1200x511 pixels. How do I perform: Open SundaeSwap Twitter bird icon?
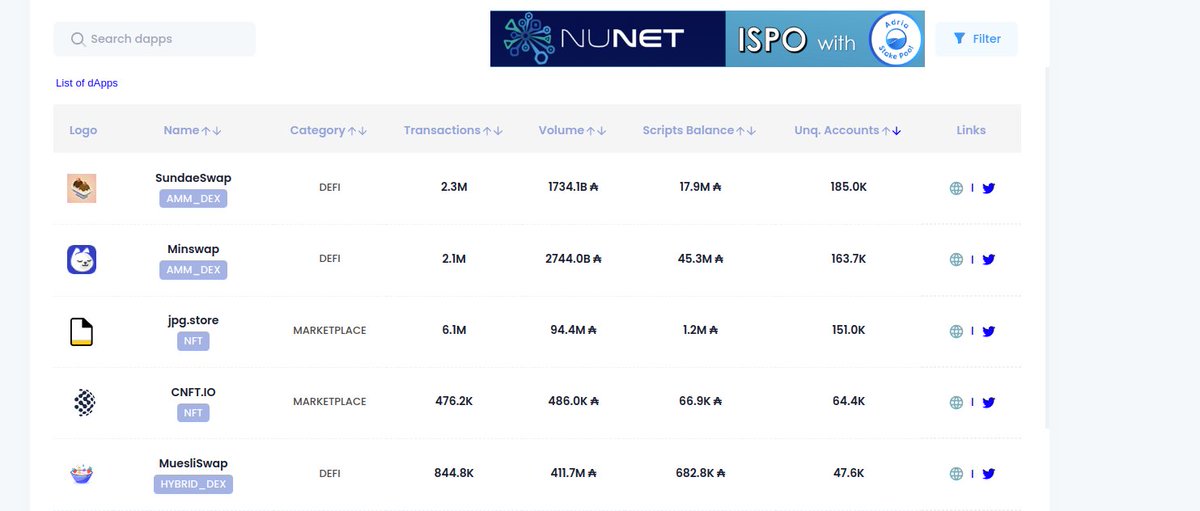click(x=989, y=187)
